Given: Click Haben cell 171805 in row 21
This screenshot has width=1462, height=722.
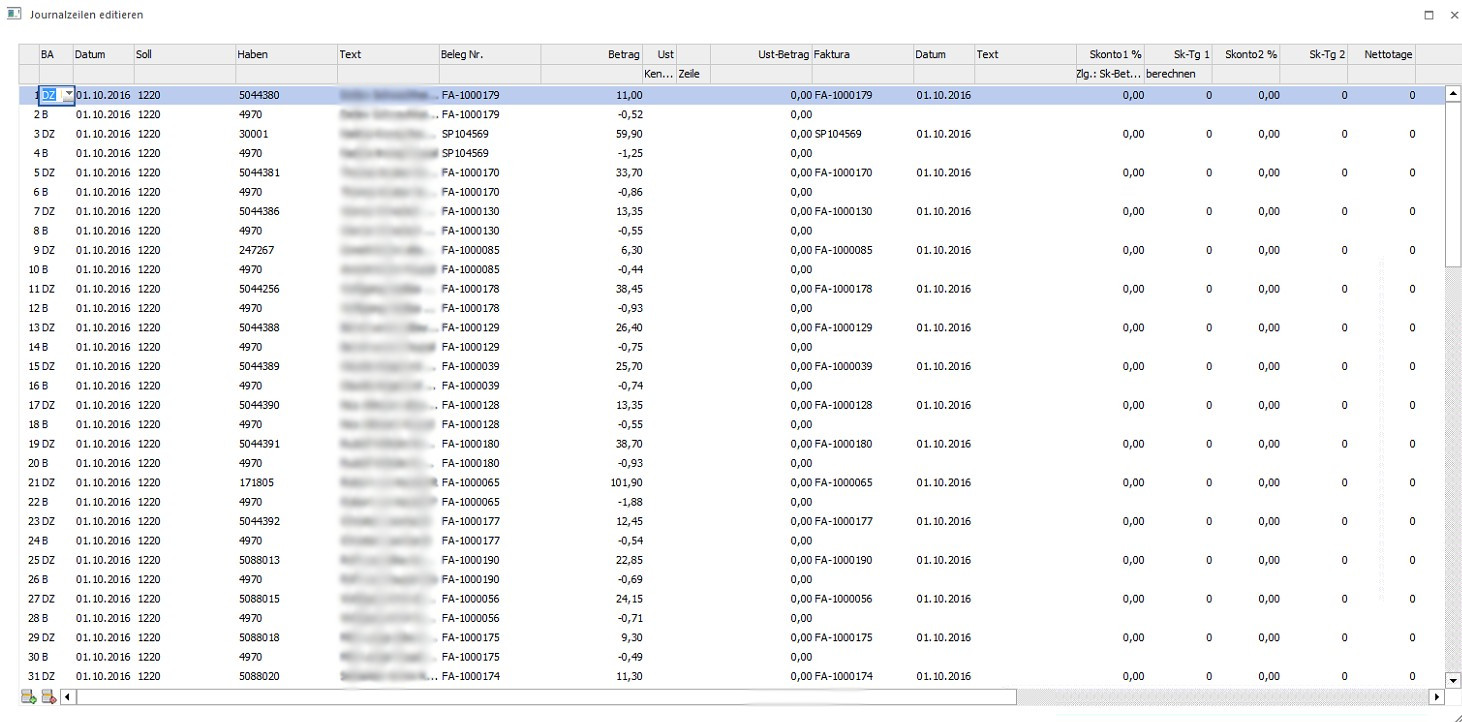Looking at the screenshot, I should pos(254,483).
